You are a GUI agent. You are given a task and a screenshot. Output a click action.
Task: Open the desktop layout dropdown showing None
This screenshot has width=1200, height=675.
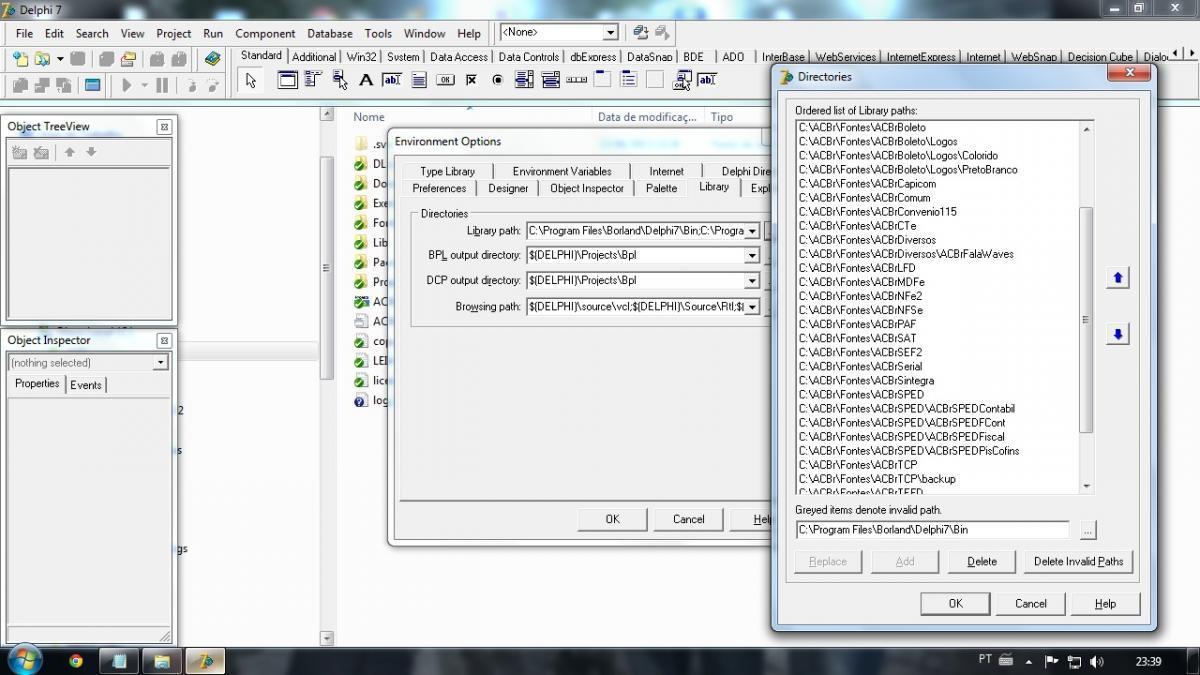click(609, 33)
